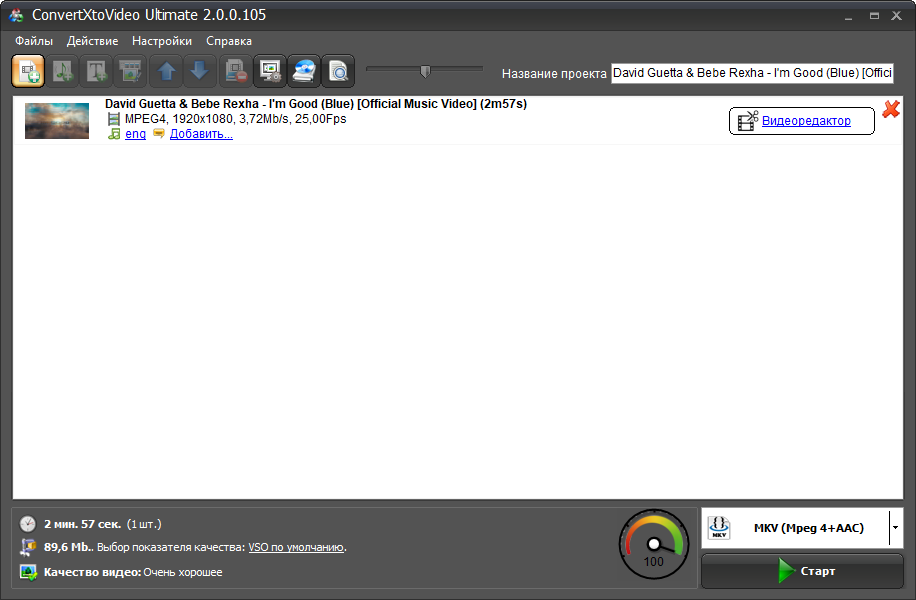
Task: Click the edit video/chapters toolbar icon
Action: point(131,71)
